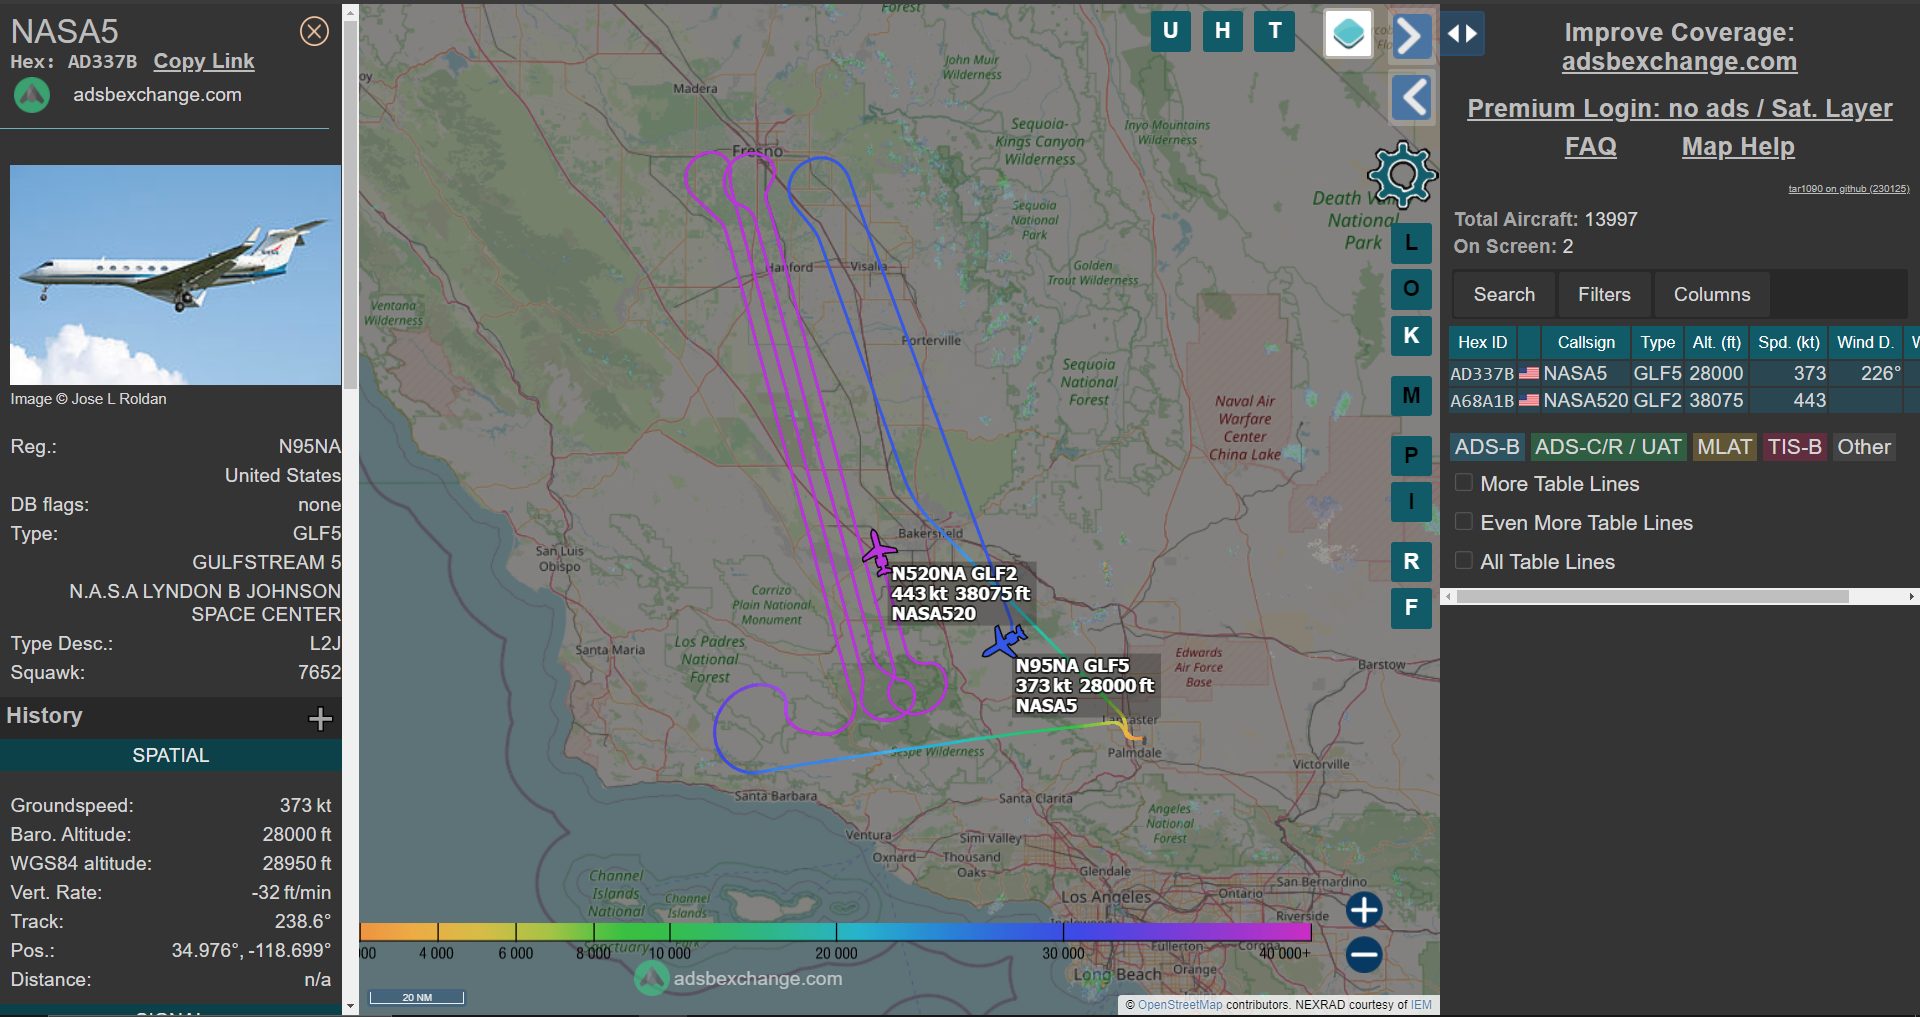
Task: Click the altitude color legend bar
Action: click(x=835, y=932)
